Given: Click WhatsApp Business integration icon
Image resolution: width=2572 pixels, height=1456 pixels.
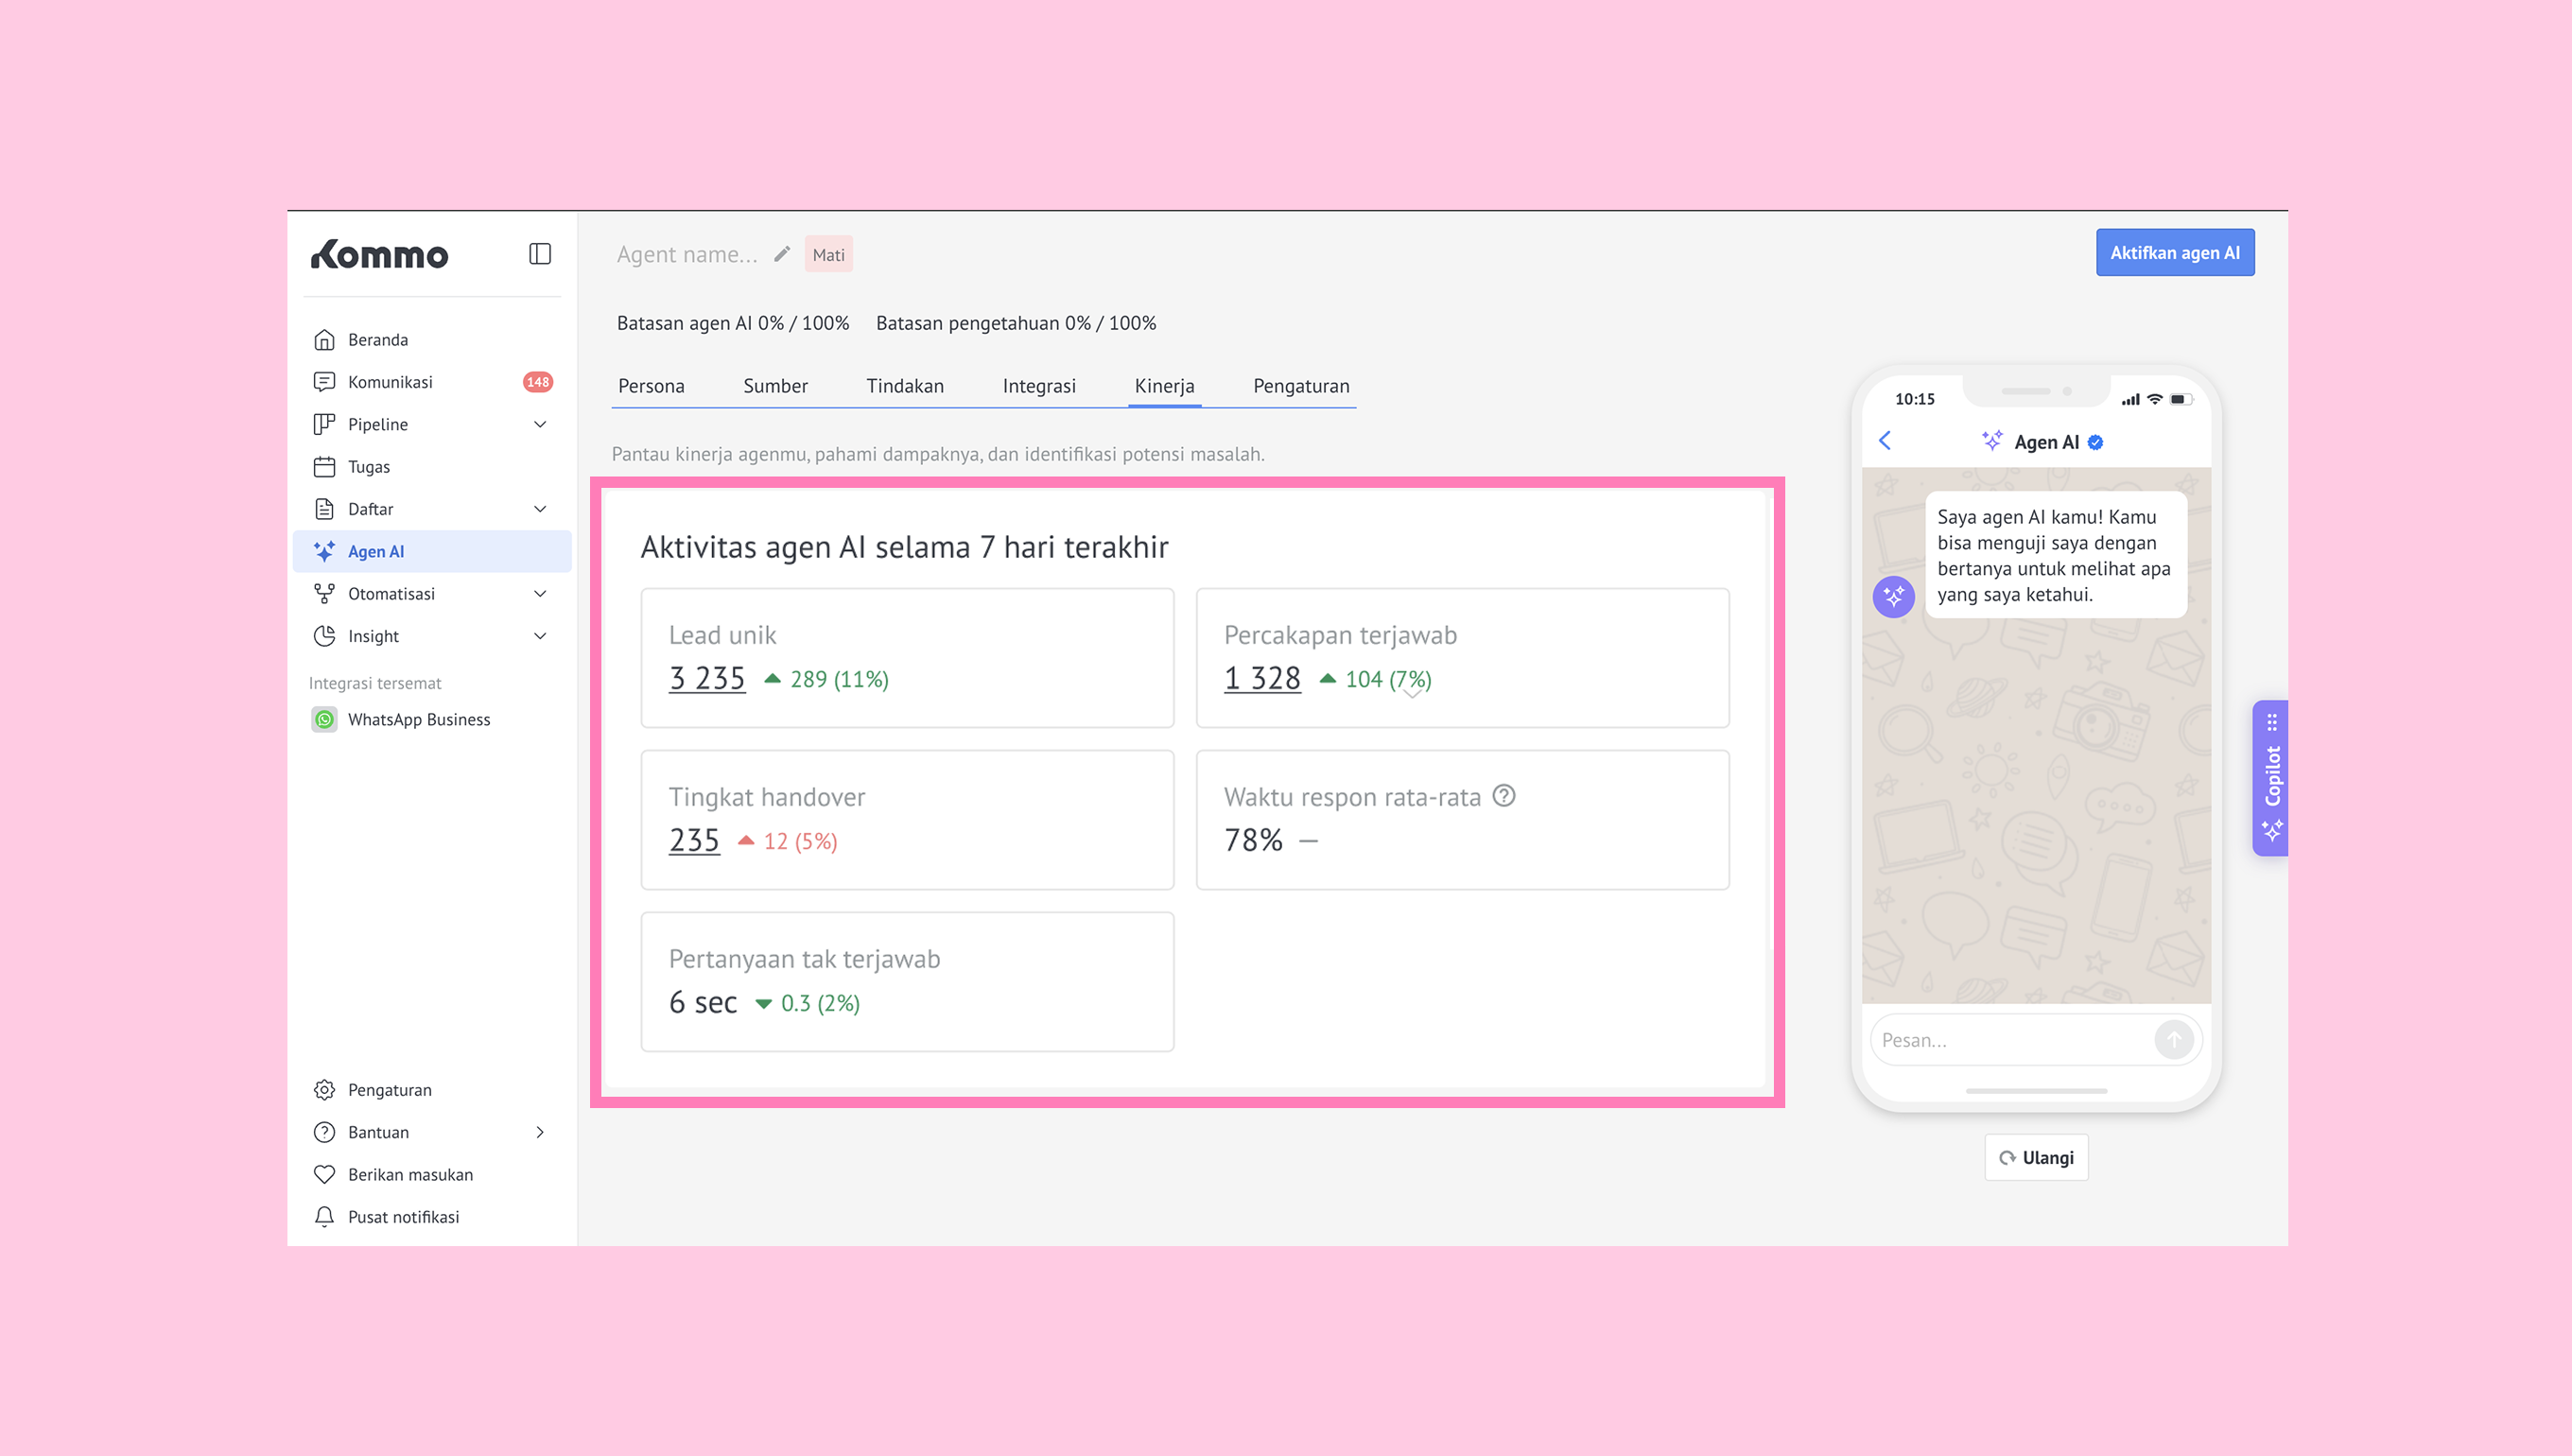Looking at the screenshot, I should 324,720.
